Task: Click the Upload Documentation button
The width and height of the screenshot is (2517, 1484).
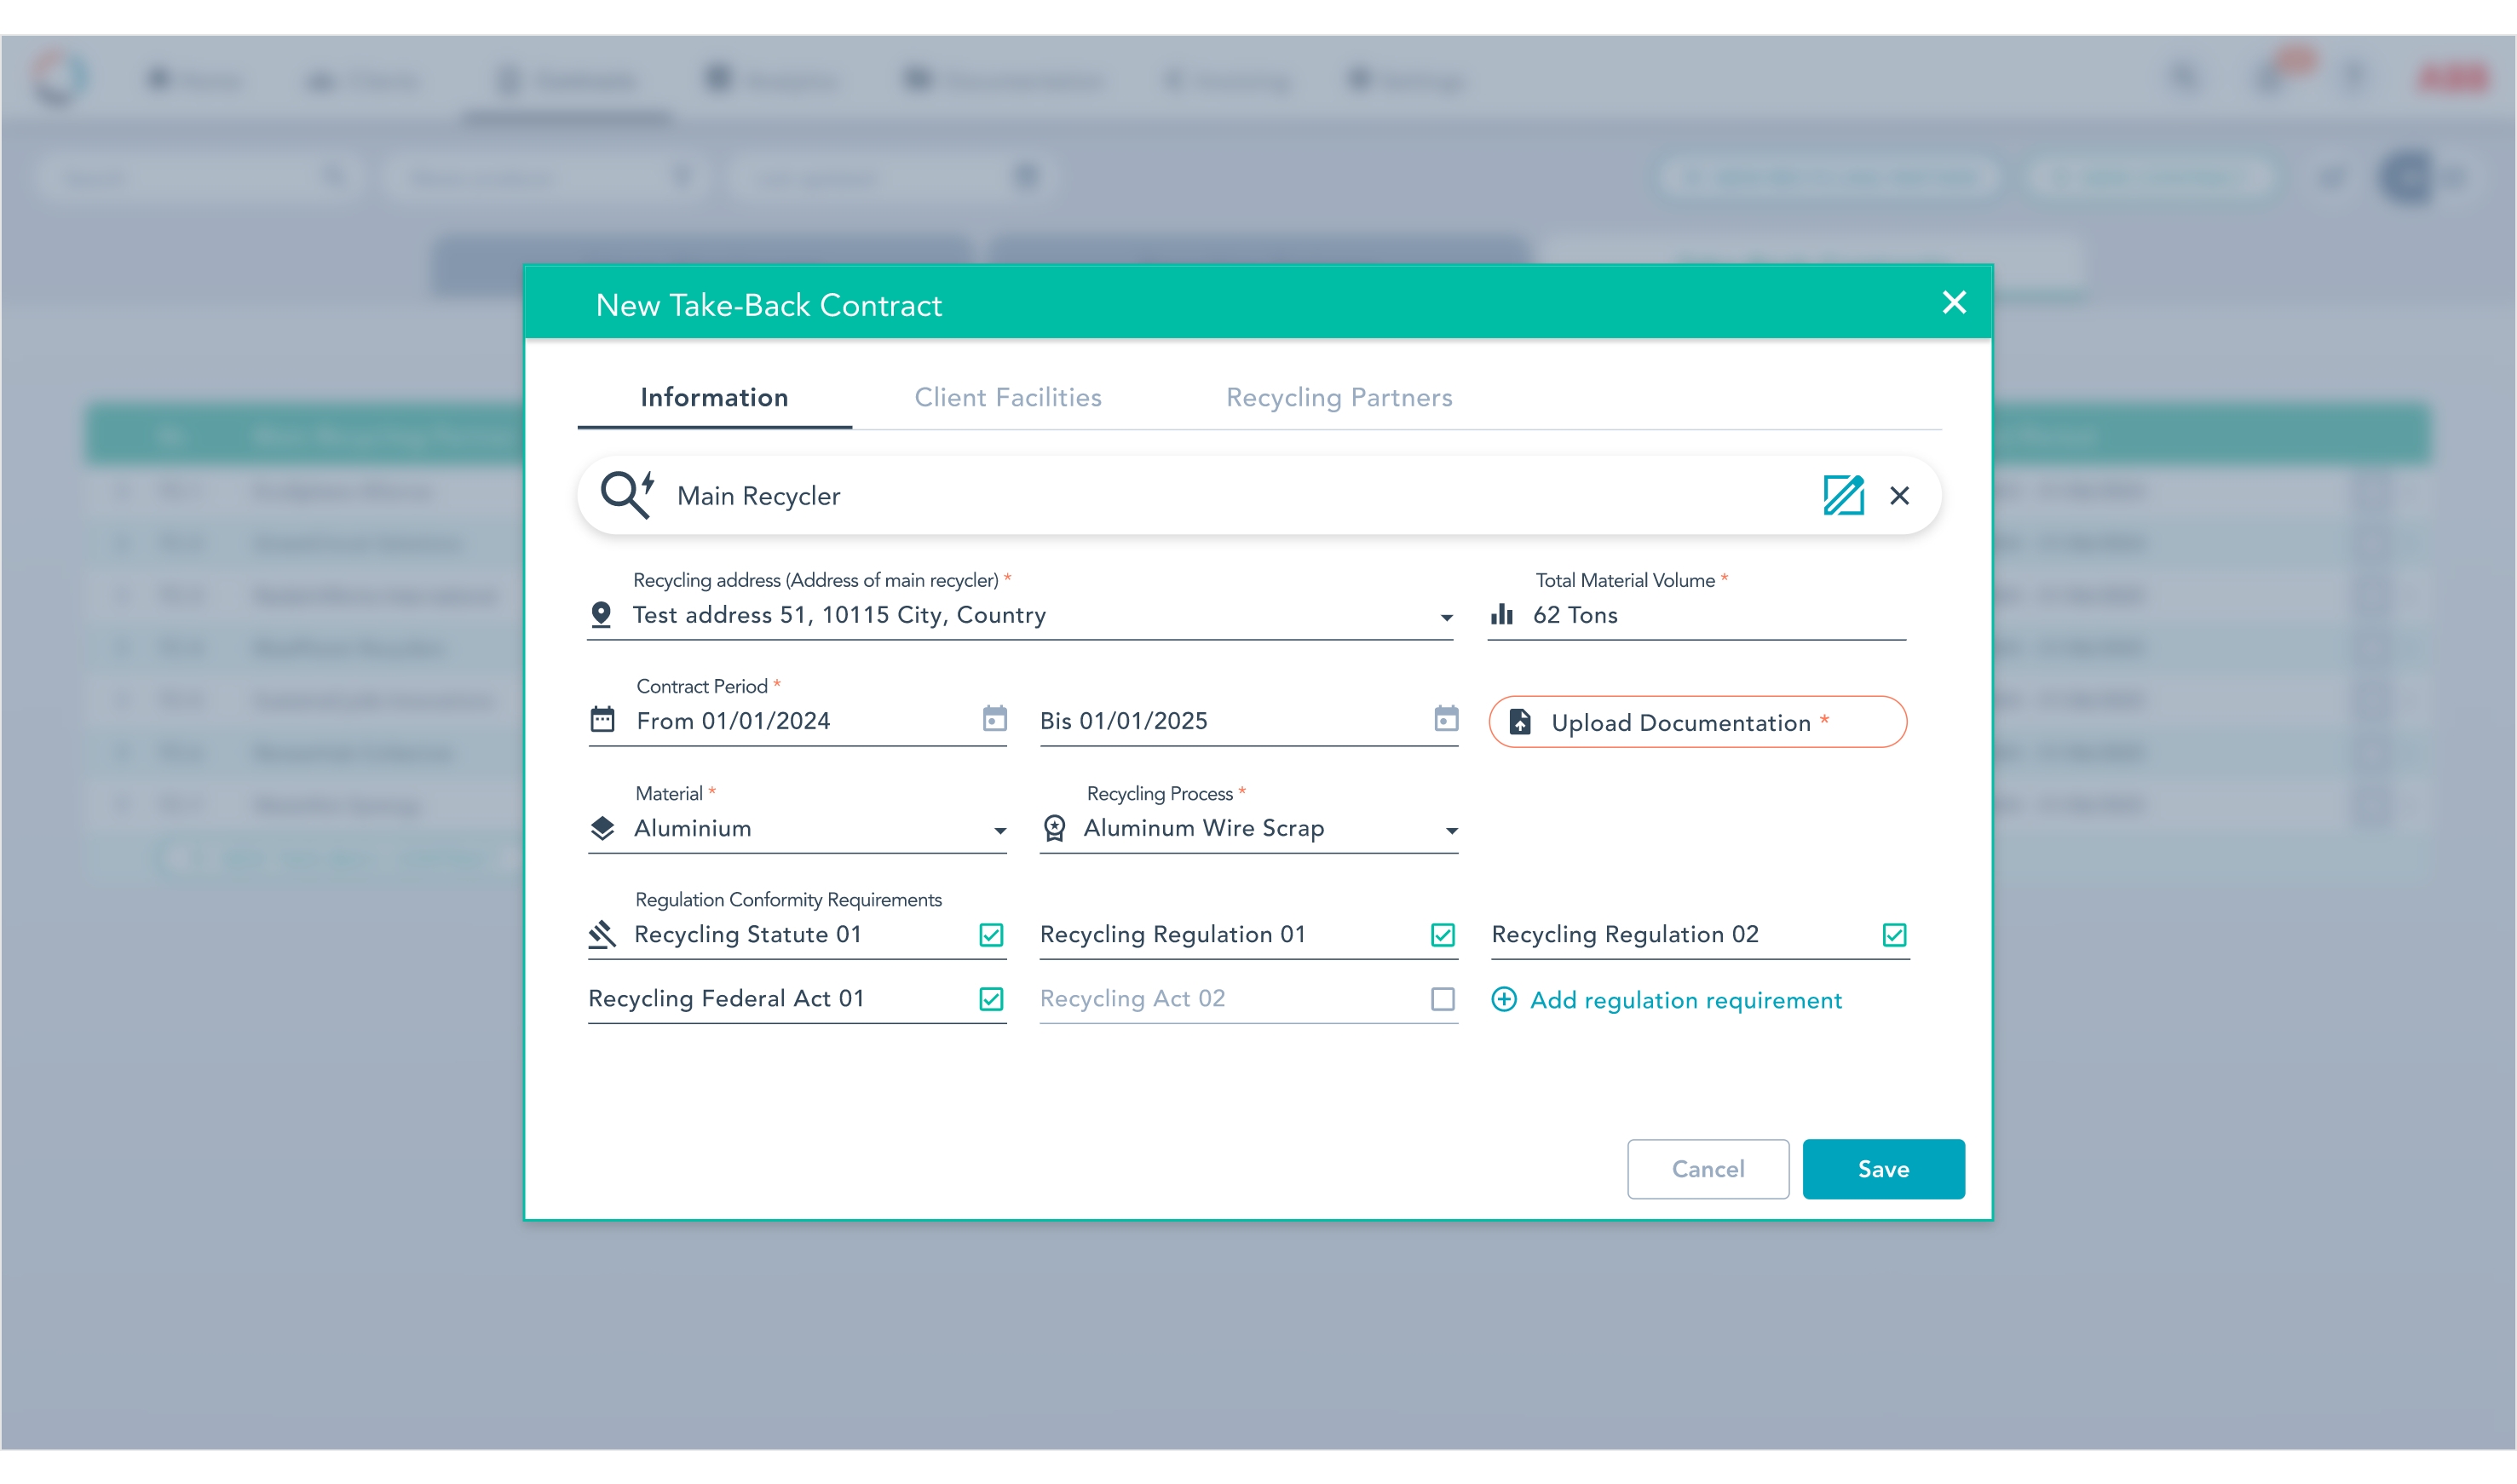Action: point(1696,722)
